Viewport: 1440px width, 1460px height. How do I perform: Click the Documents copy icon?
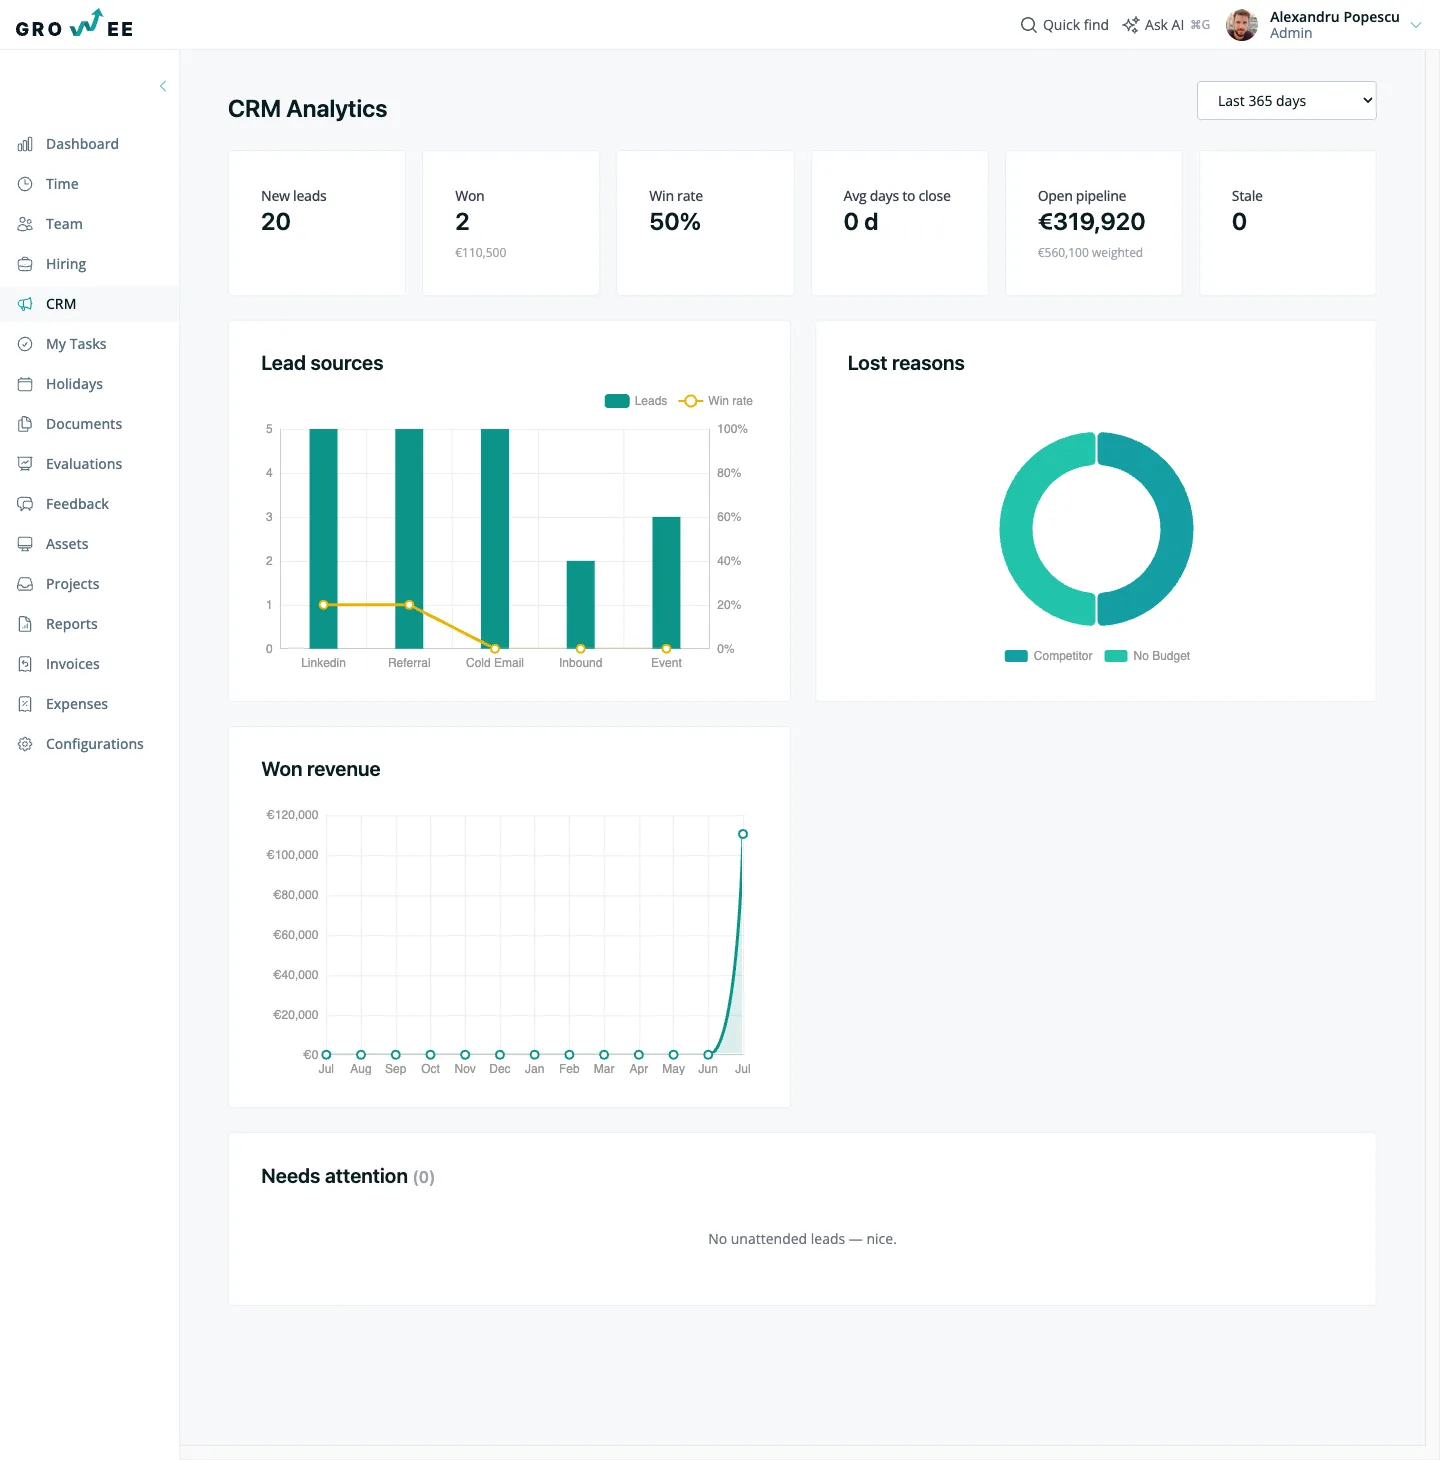coord(25,424)
